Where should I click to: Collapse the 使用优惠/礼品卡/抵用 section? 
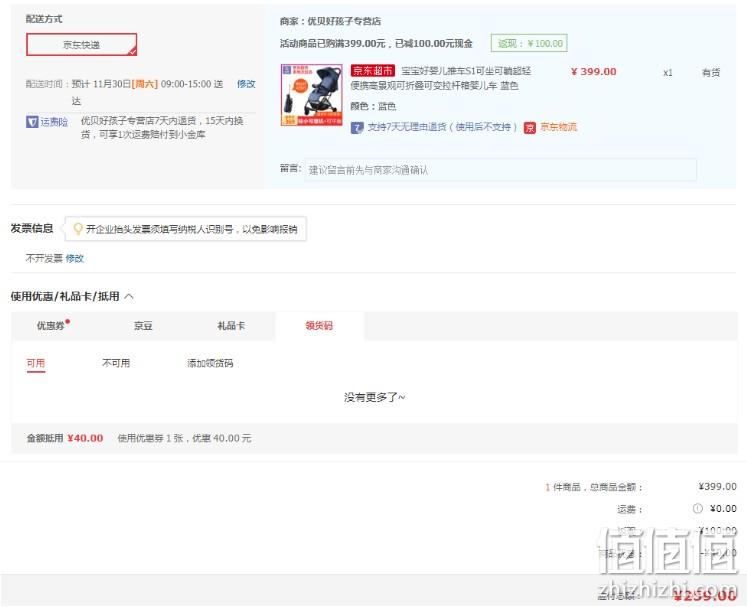pos(129,296)
